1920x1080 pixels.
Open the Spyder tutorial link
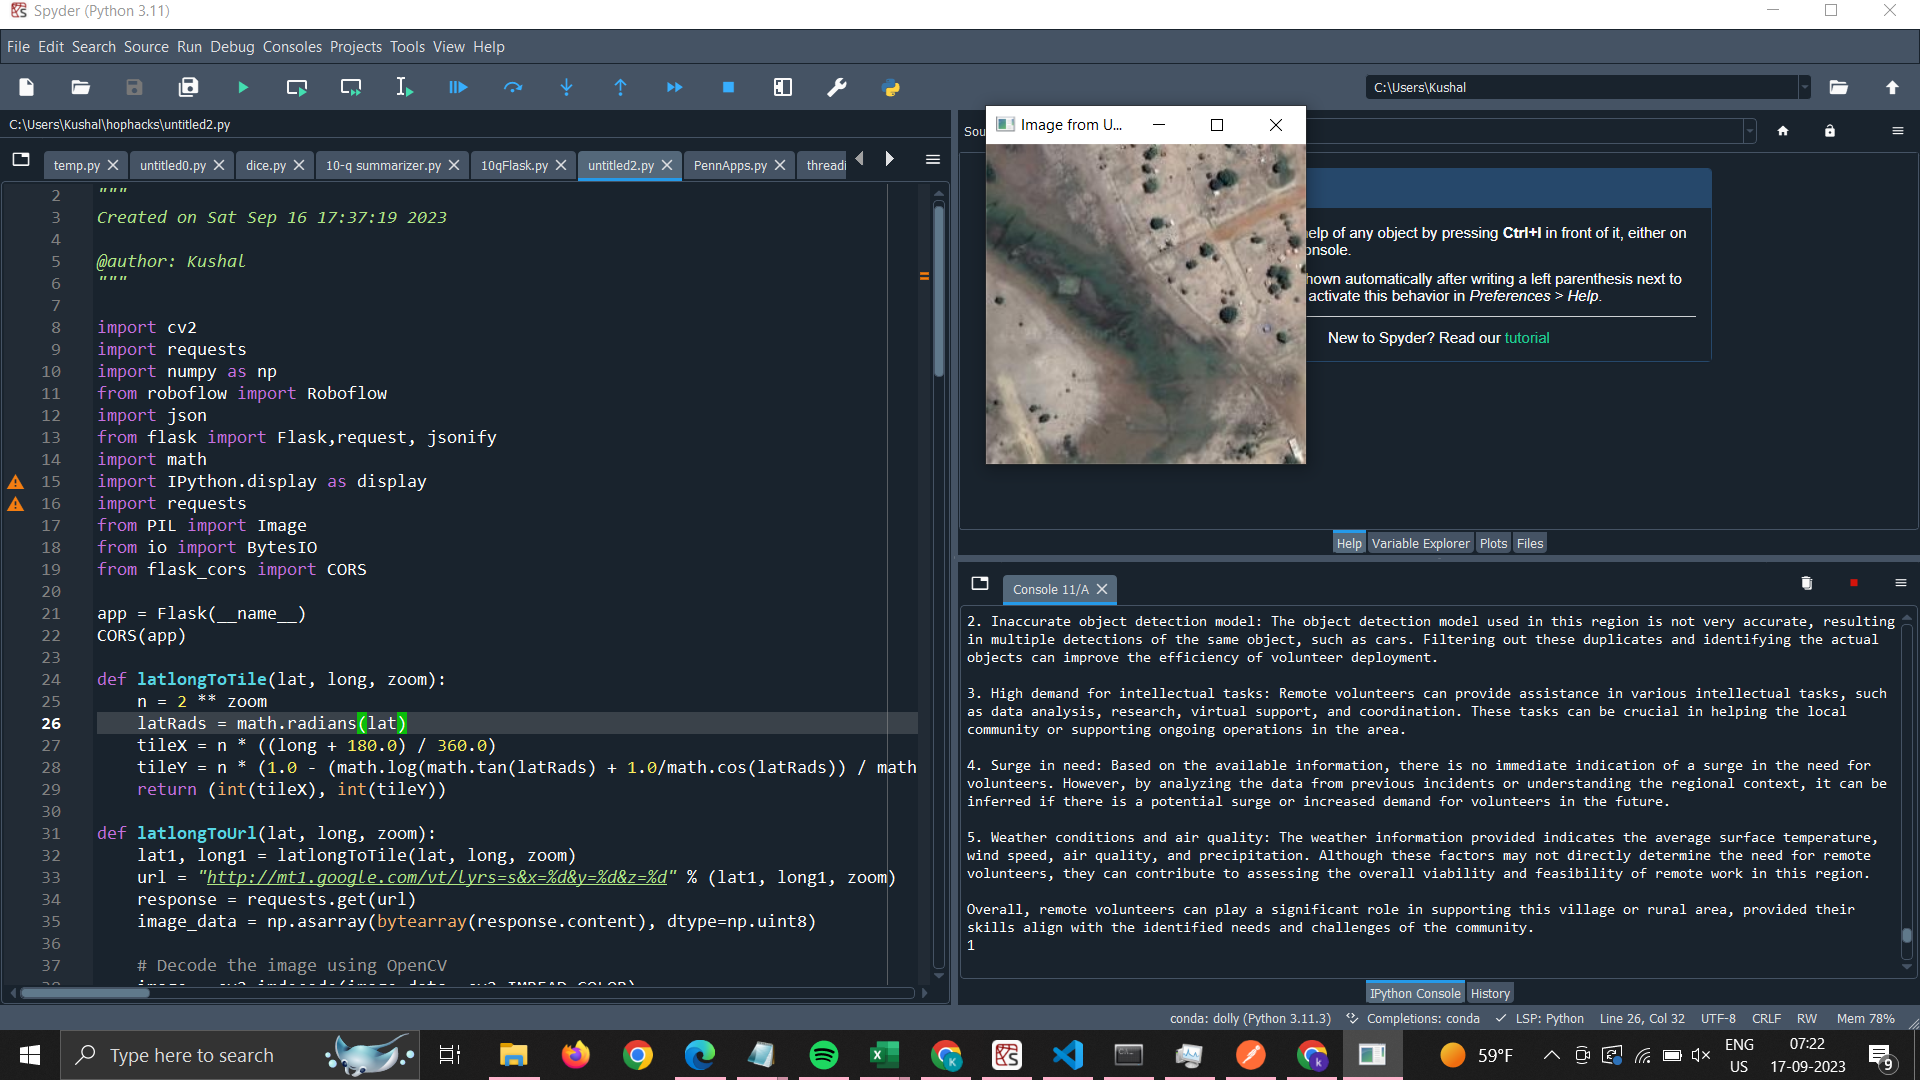pos(1527,338)
